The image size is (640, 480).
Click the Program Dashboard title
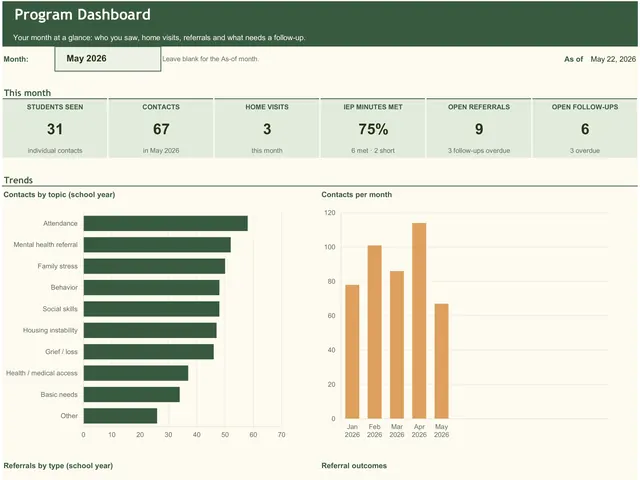tap(82, 15)
